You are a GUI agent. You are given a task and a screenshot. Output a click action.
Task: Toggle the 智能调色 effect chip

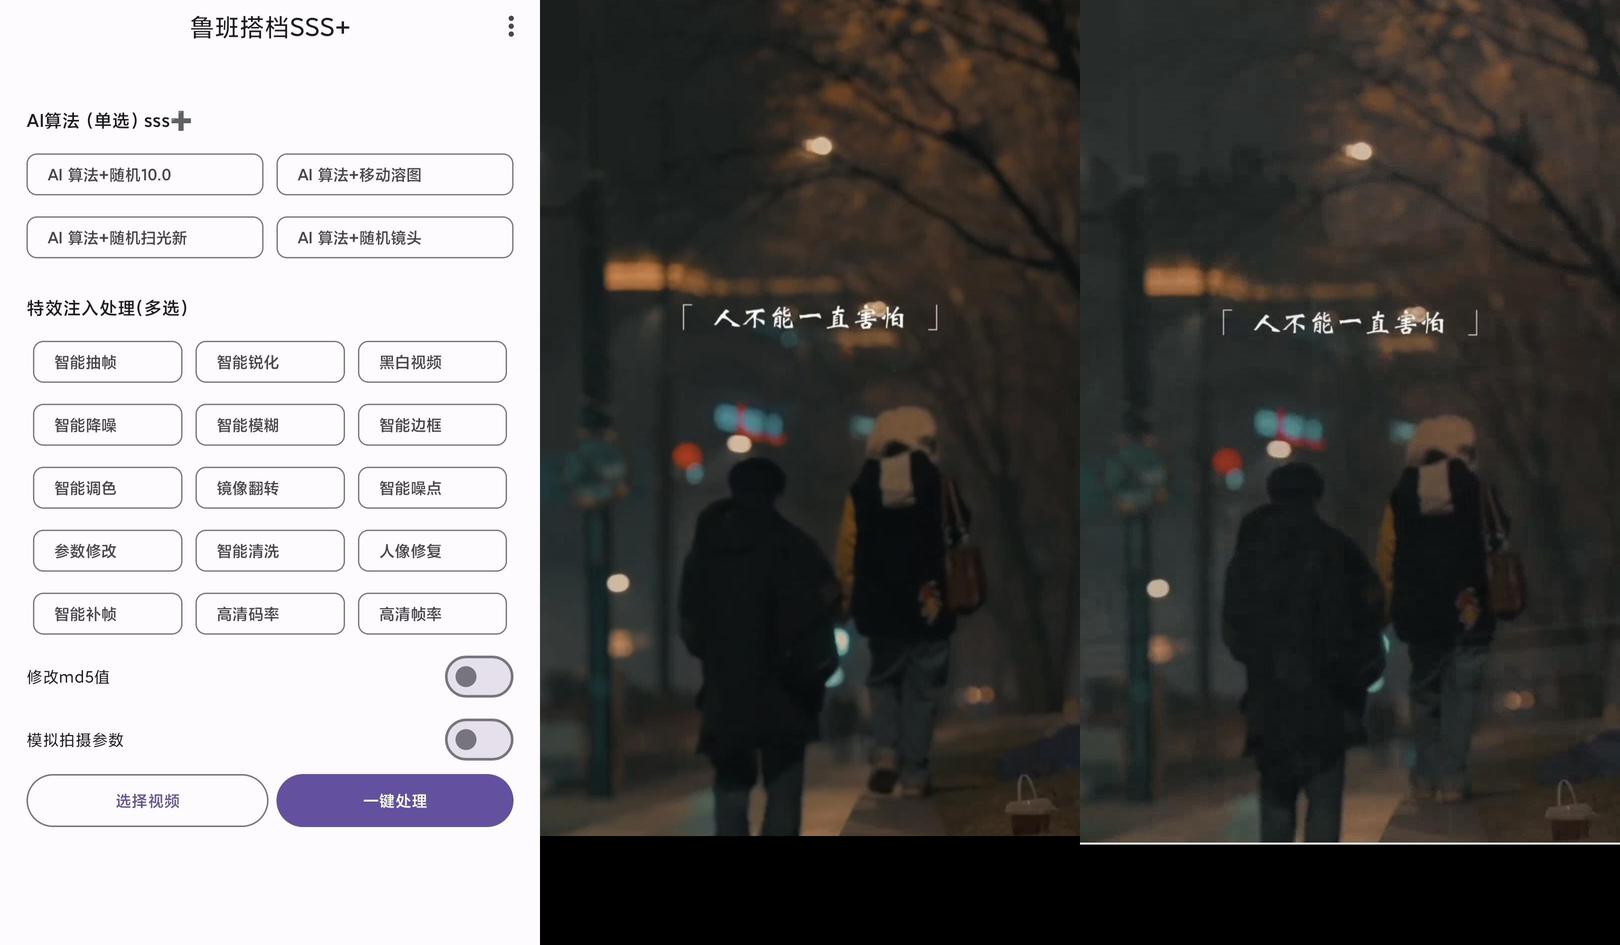click(108, 488)
